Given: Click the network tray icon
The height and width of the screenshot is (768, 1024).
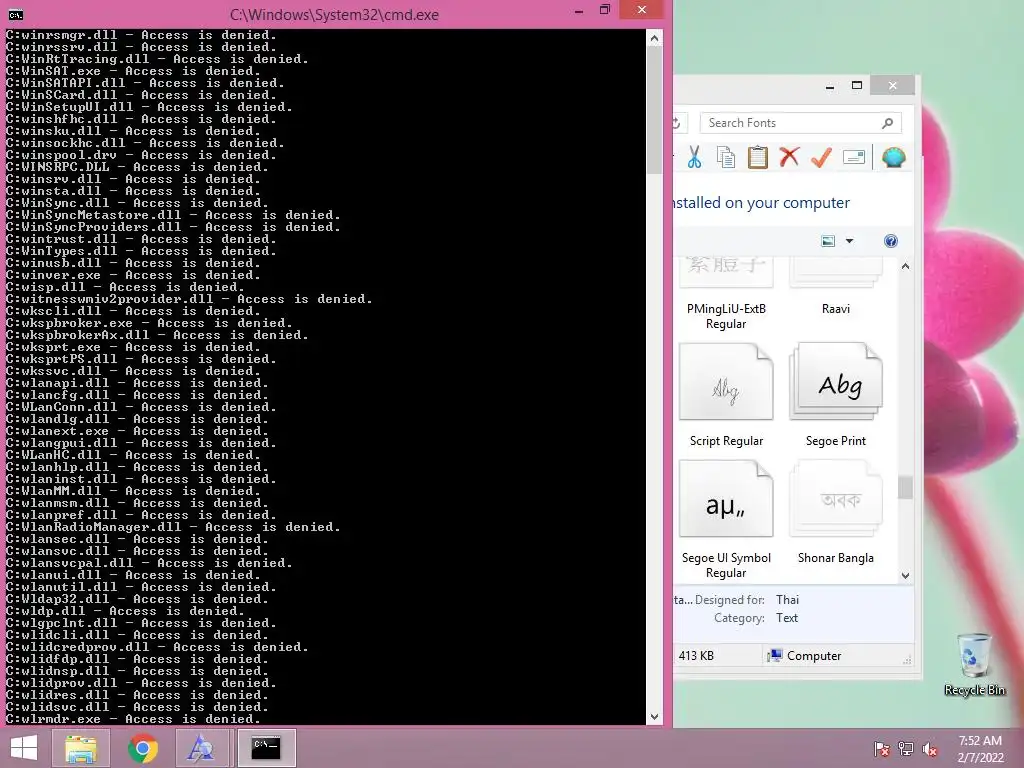Looking at the screenshot, I should (906, 749).
